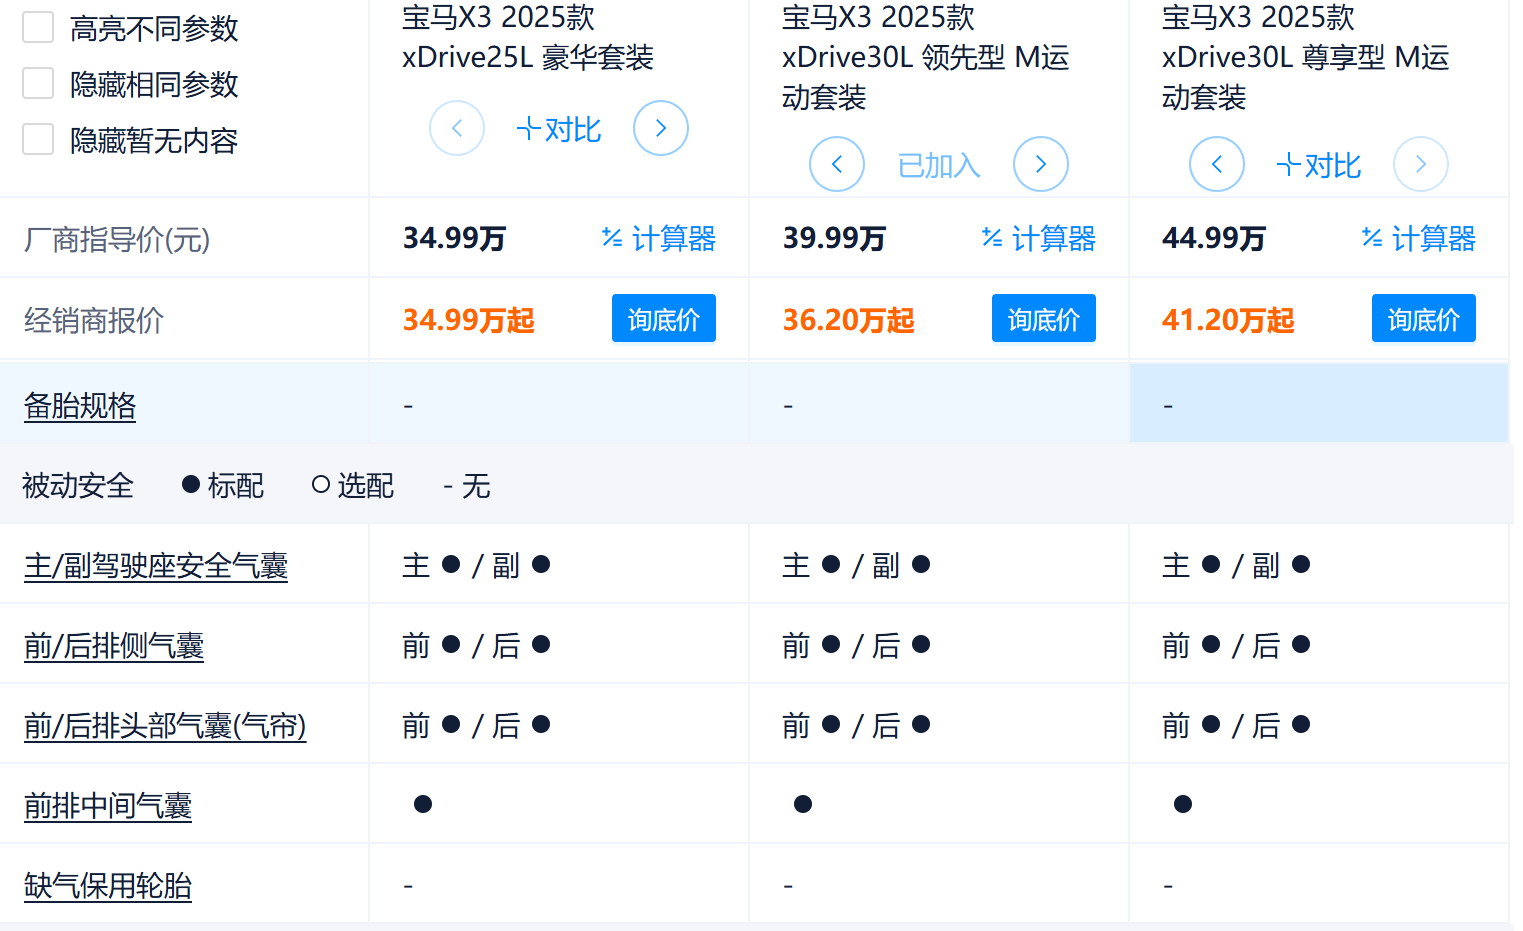
Task: Show next model for xDrive30L 领先型
Action: [x=1041, y=164]
